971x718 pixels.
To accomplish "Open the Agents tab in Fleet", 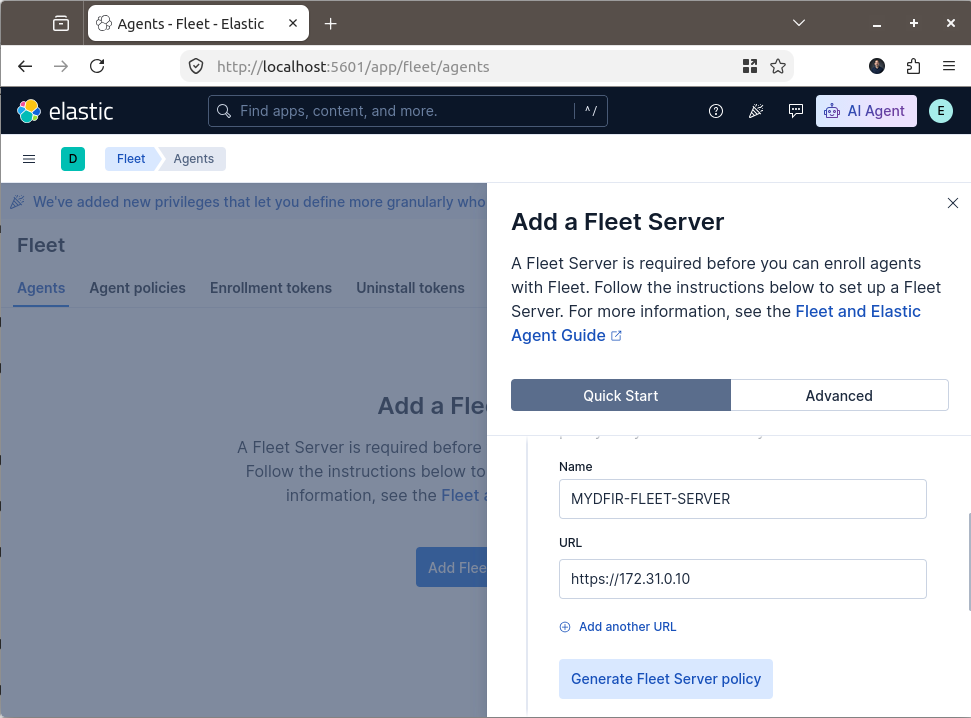I will (41, 288).
